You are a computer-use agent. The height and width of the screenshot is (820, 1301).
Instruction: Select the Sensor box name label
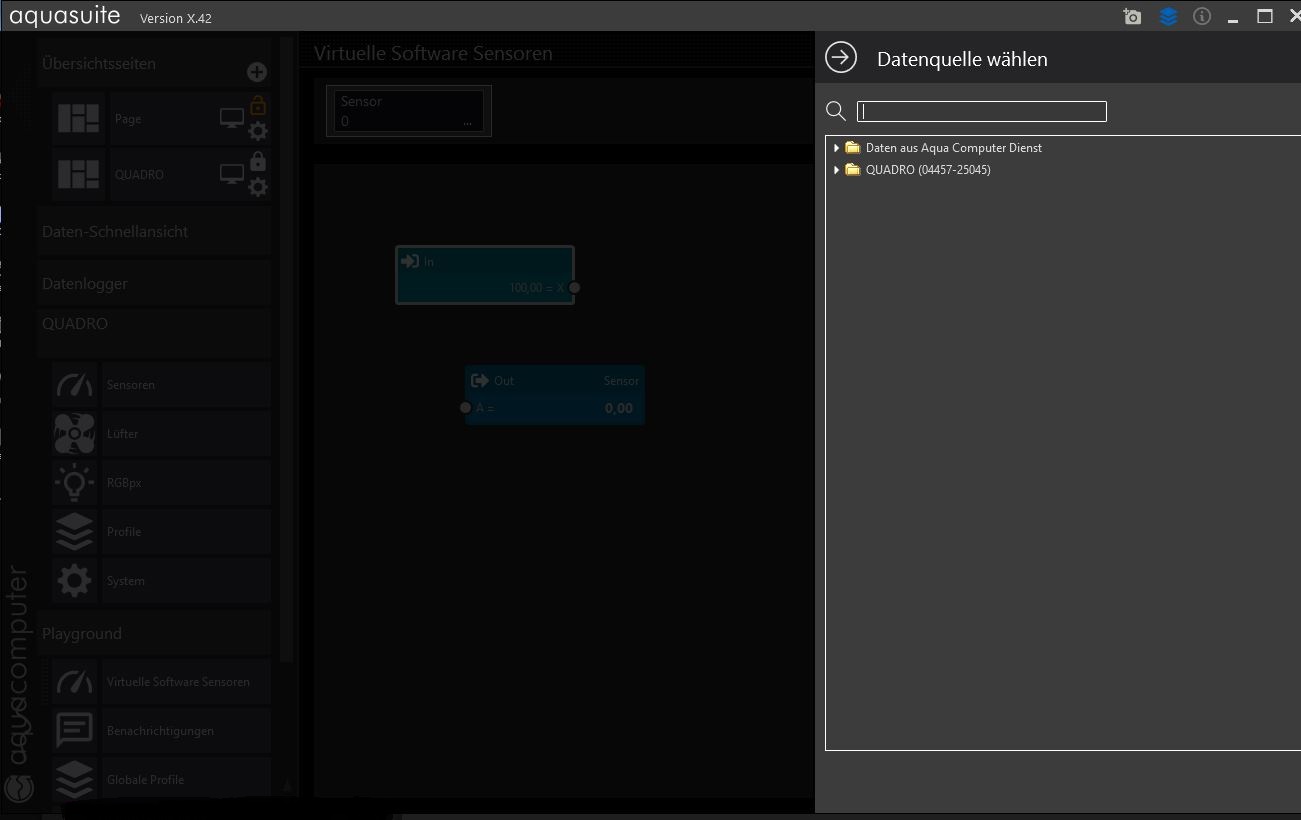pyautogui.click(x=361, y=101)
